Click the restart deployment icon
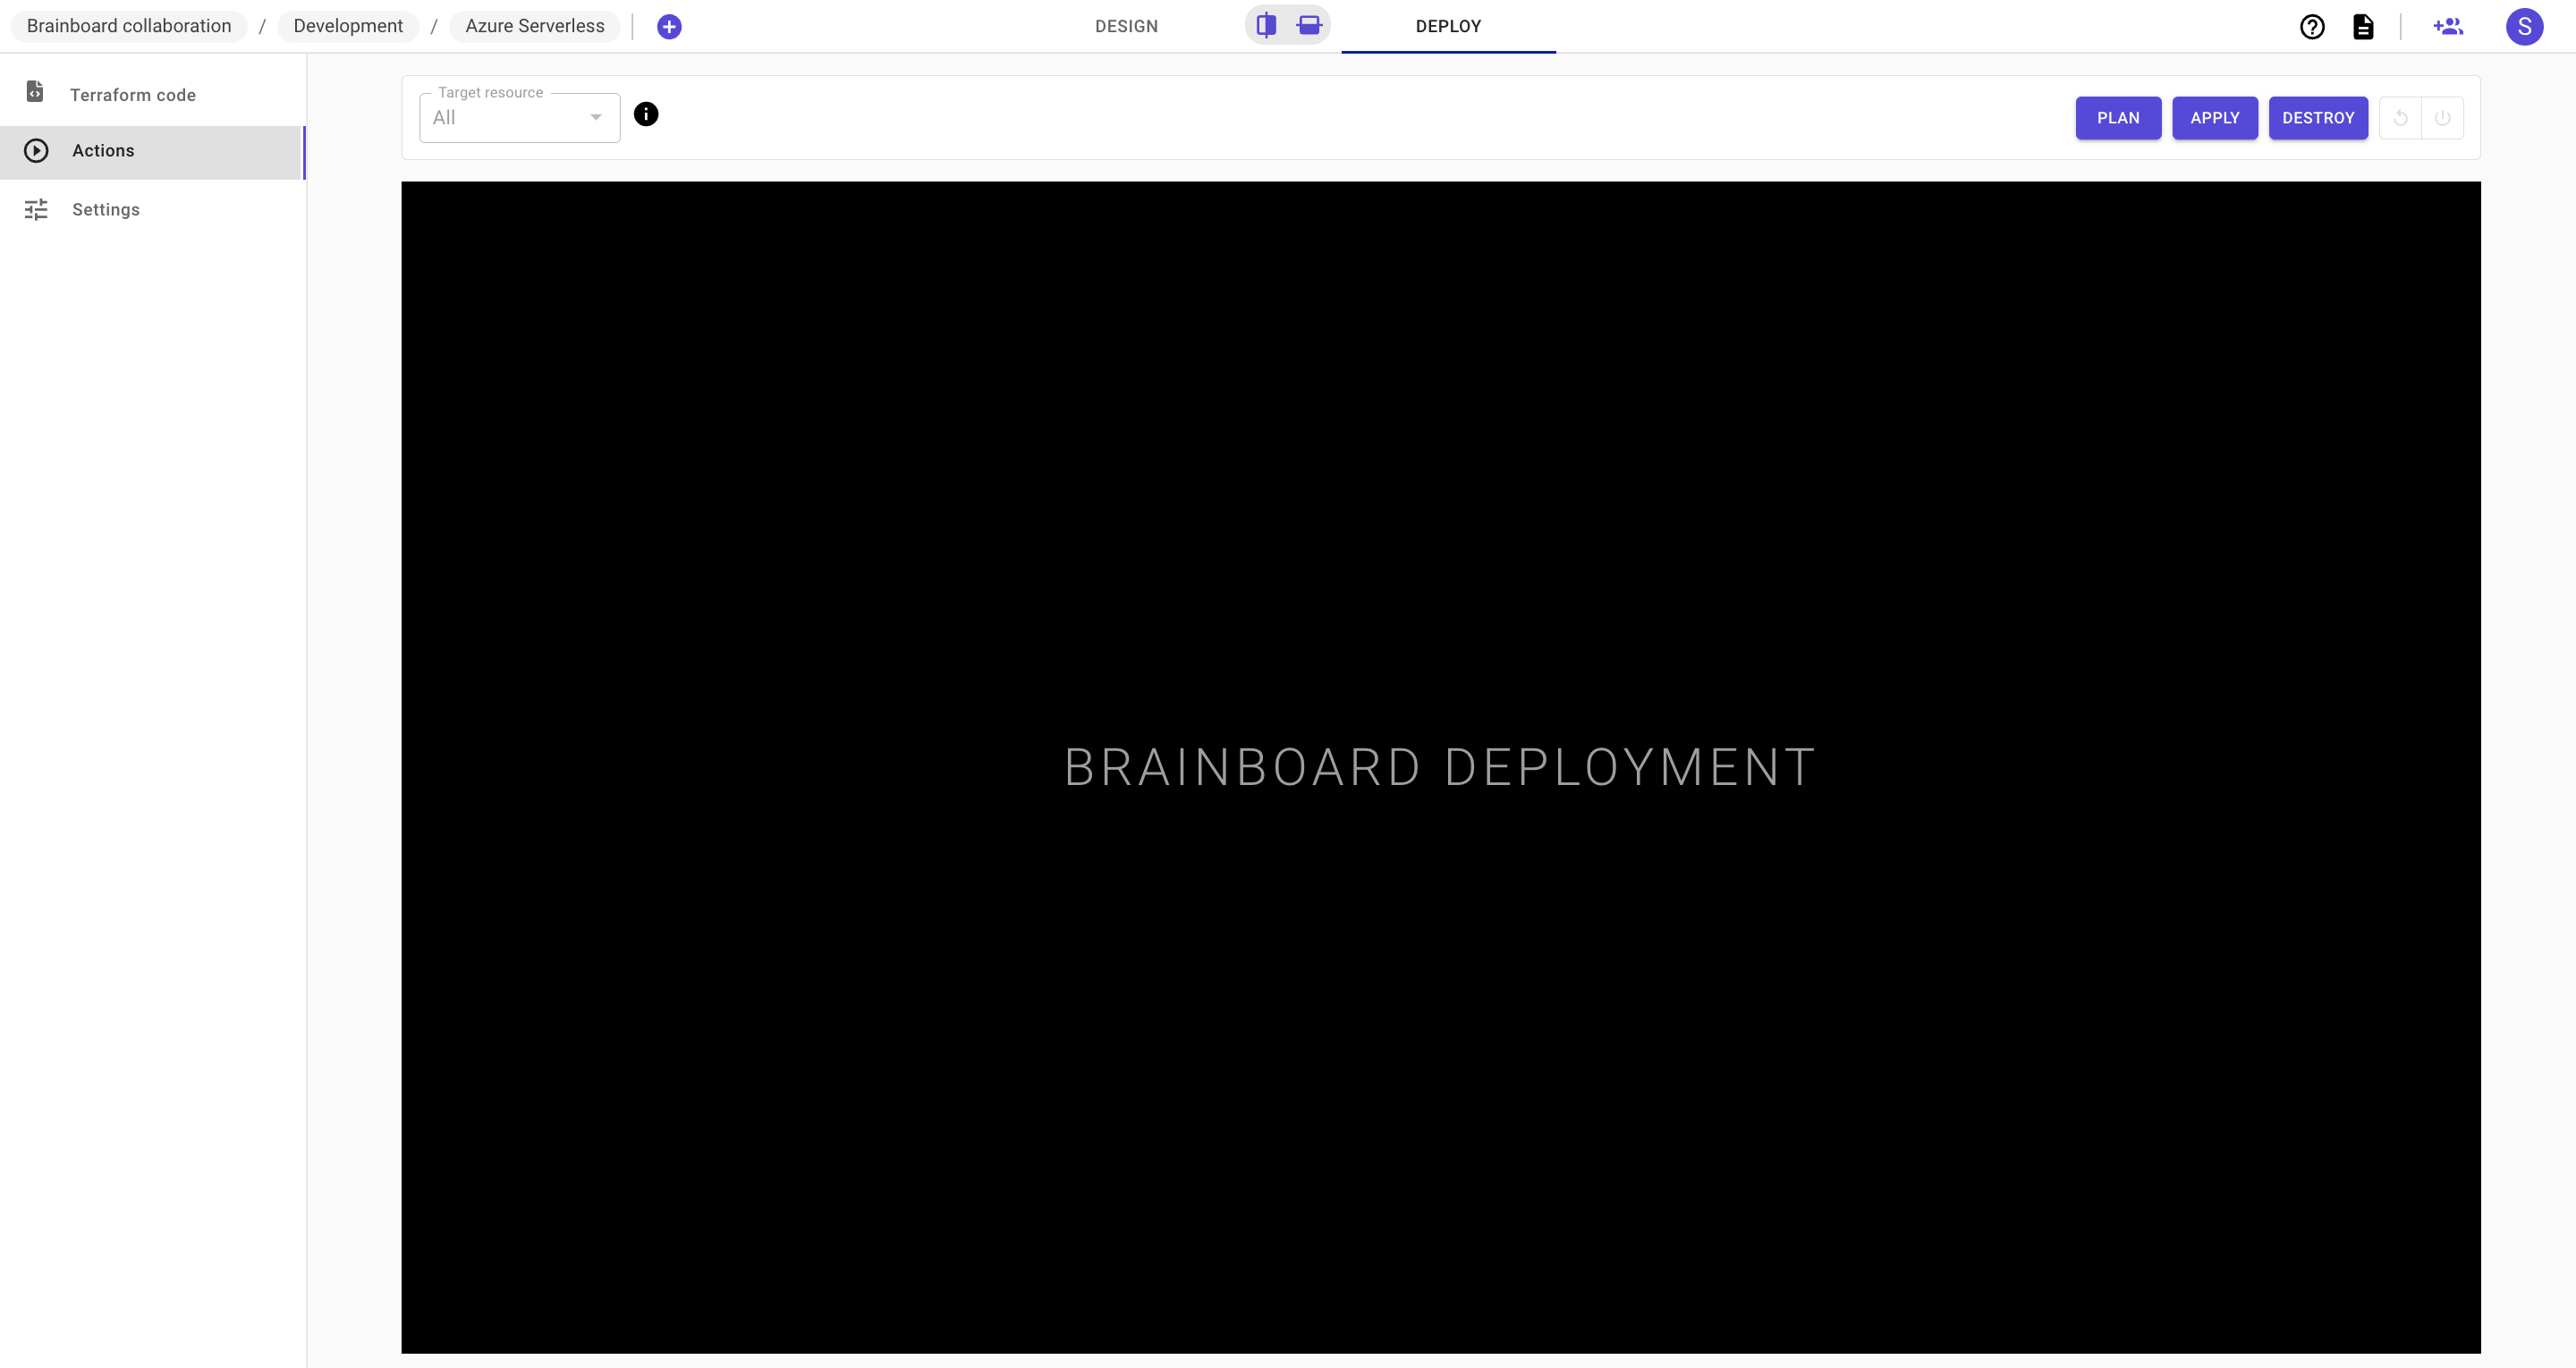2576x1368 pixels. pyautogui.click(x=2401, y=118)
